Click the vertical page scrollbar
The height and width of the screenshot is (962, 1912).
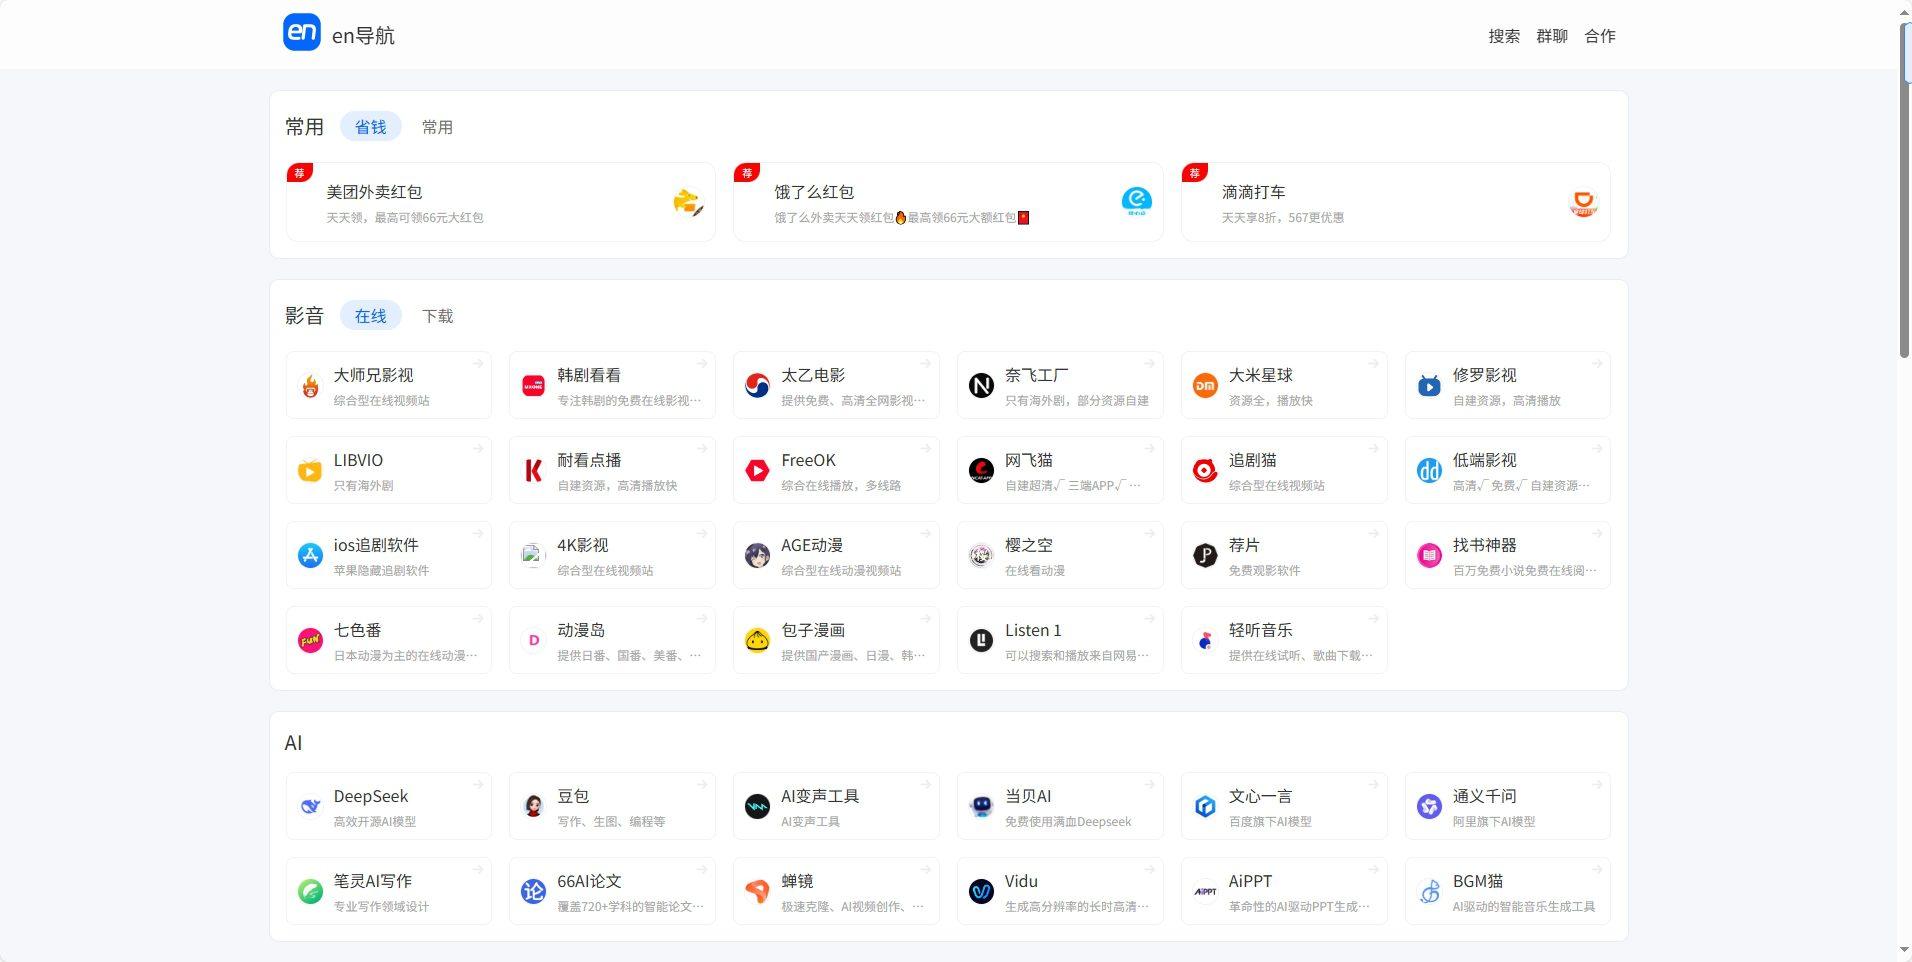[1904, 190]
